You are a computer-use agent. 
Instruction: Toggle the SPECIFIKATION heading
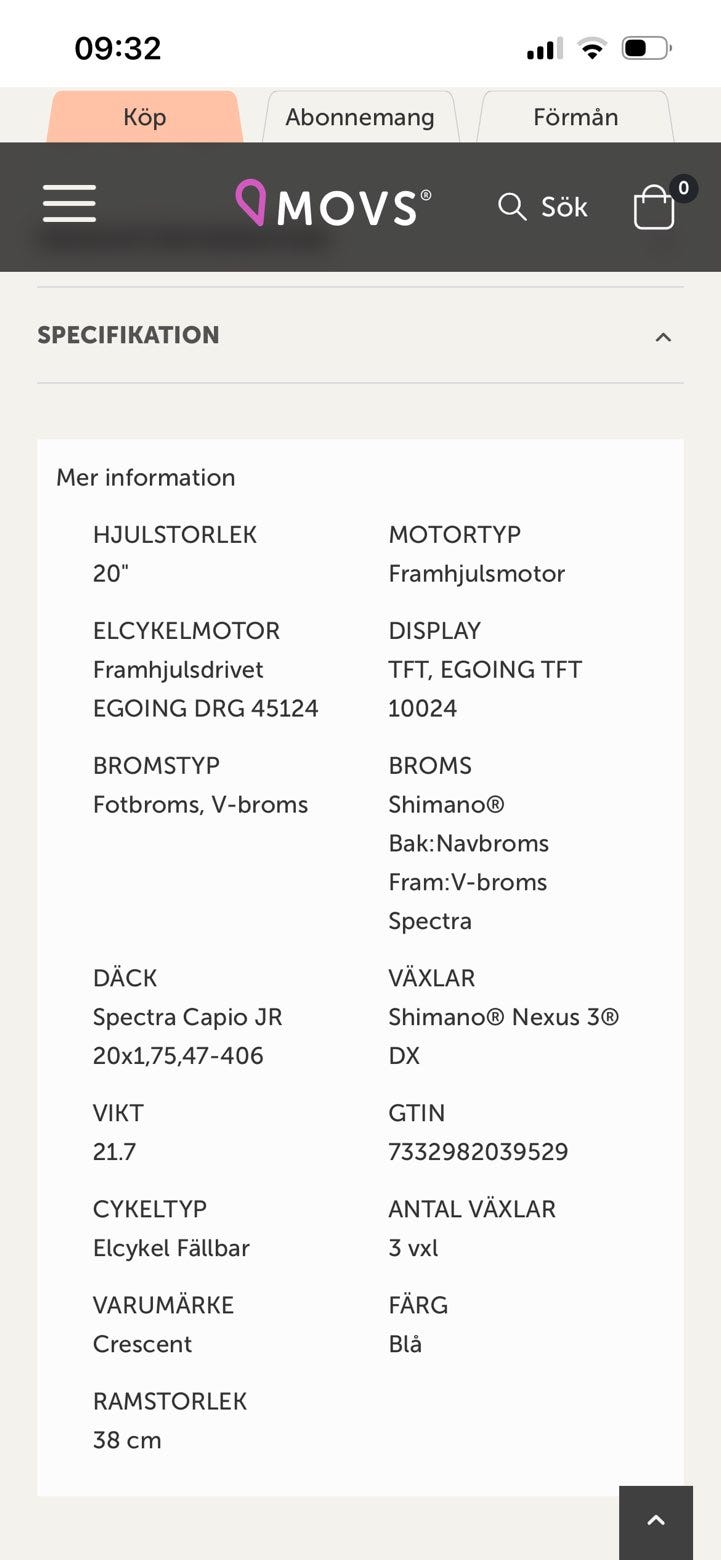coord(128,335)
